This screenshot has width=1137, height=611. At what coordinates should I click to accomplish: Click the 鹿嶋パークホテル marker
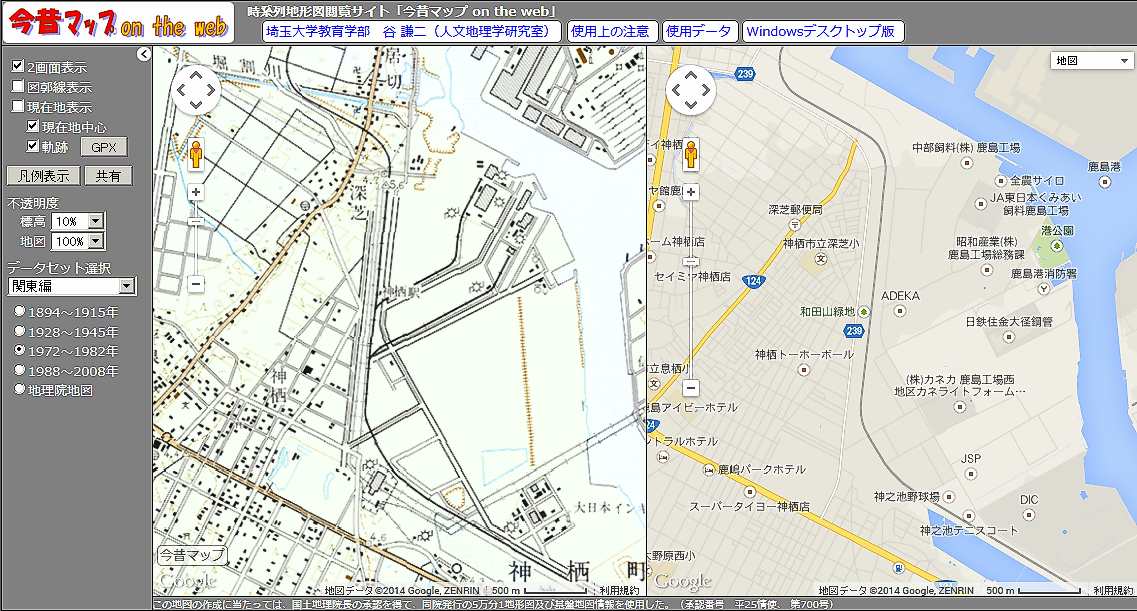(709, 470)
